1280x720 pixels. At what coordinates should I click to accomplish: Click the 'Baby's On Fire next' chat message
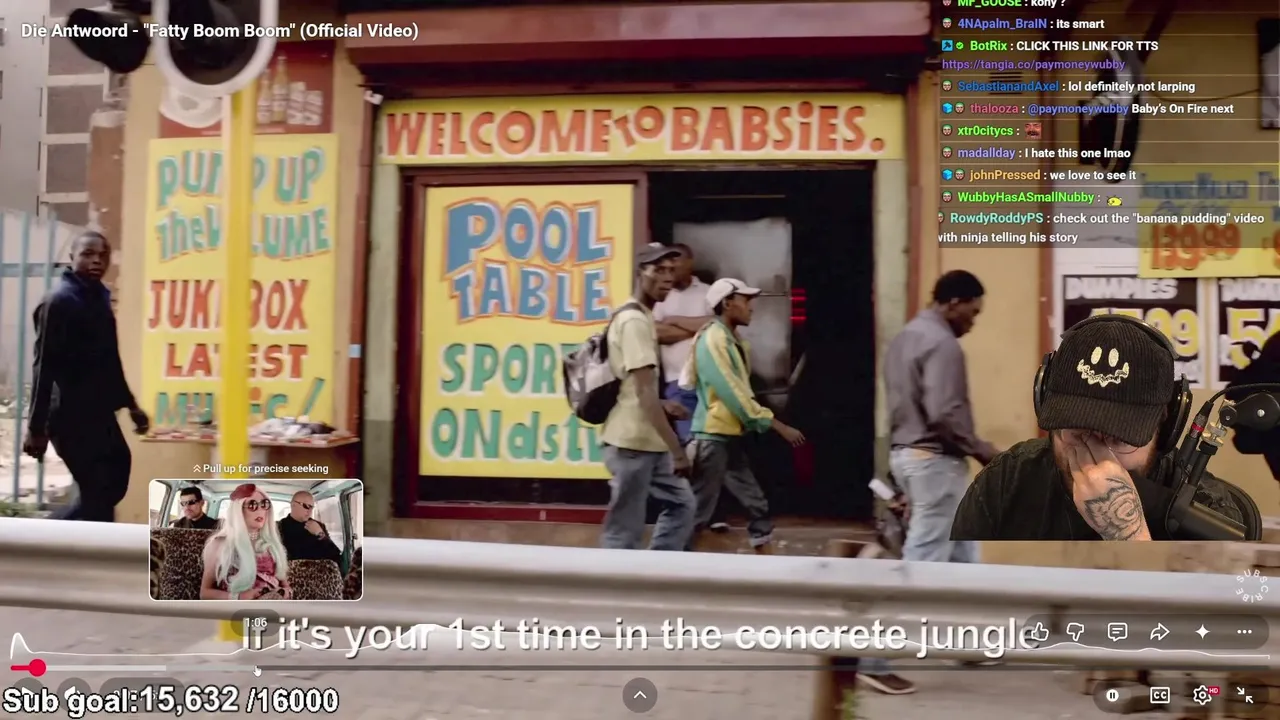pyautogui.click(x=1182, y=109)
